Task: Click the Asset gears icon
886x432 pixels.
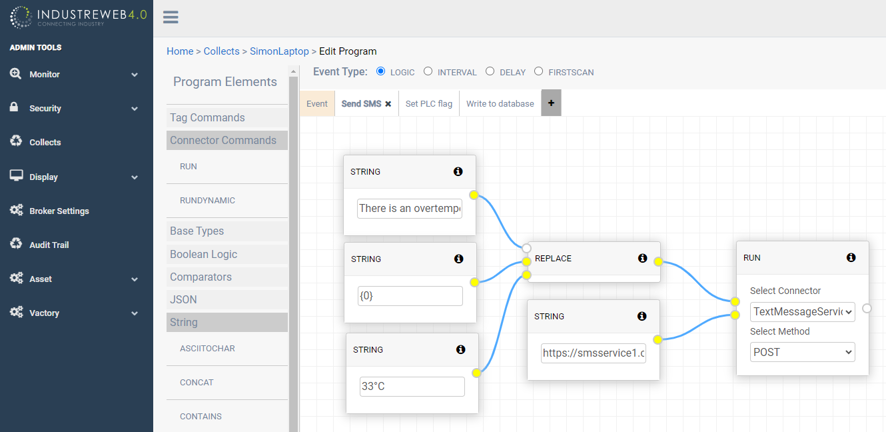Action: pos(16,278)
